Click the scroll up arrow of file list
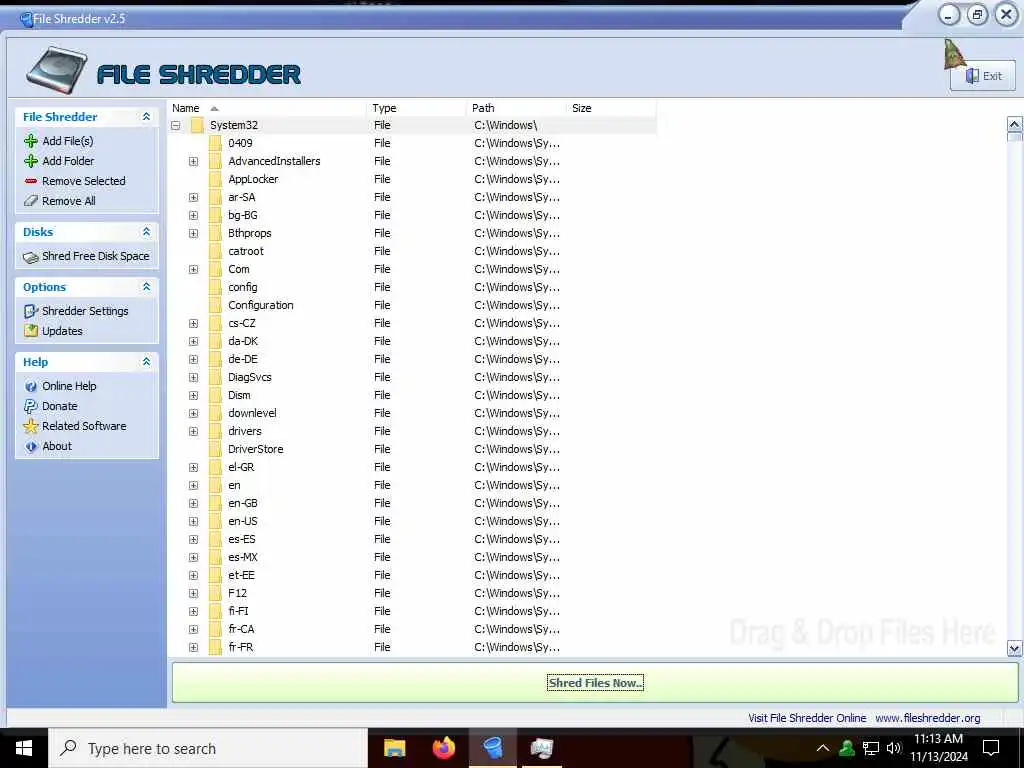Viewport: 1024px width, 768px height. (1014, 124)
